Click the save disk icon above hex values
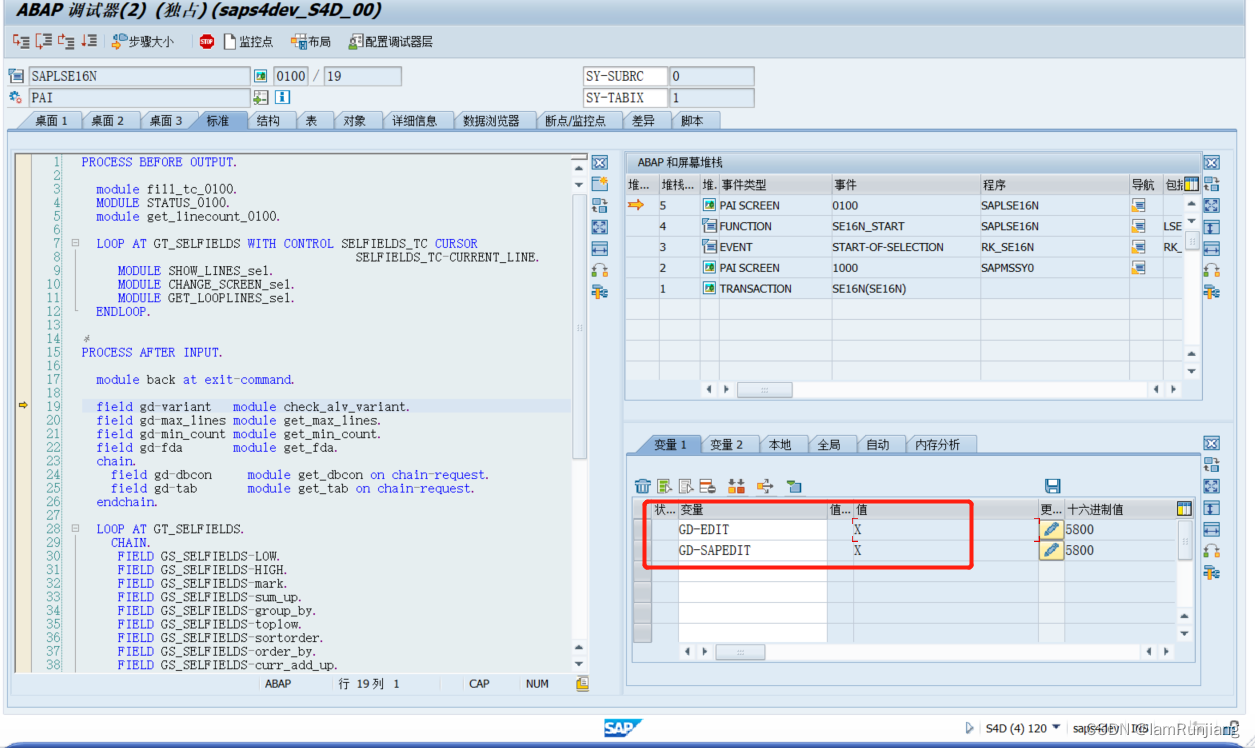This screenshot has height=748, width=1255. pos(1052,485)
